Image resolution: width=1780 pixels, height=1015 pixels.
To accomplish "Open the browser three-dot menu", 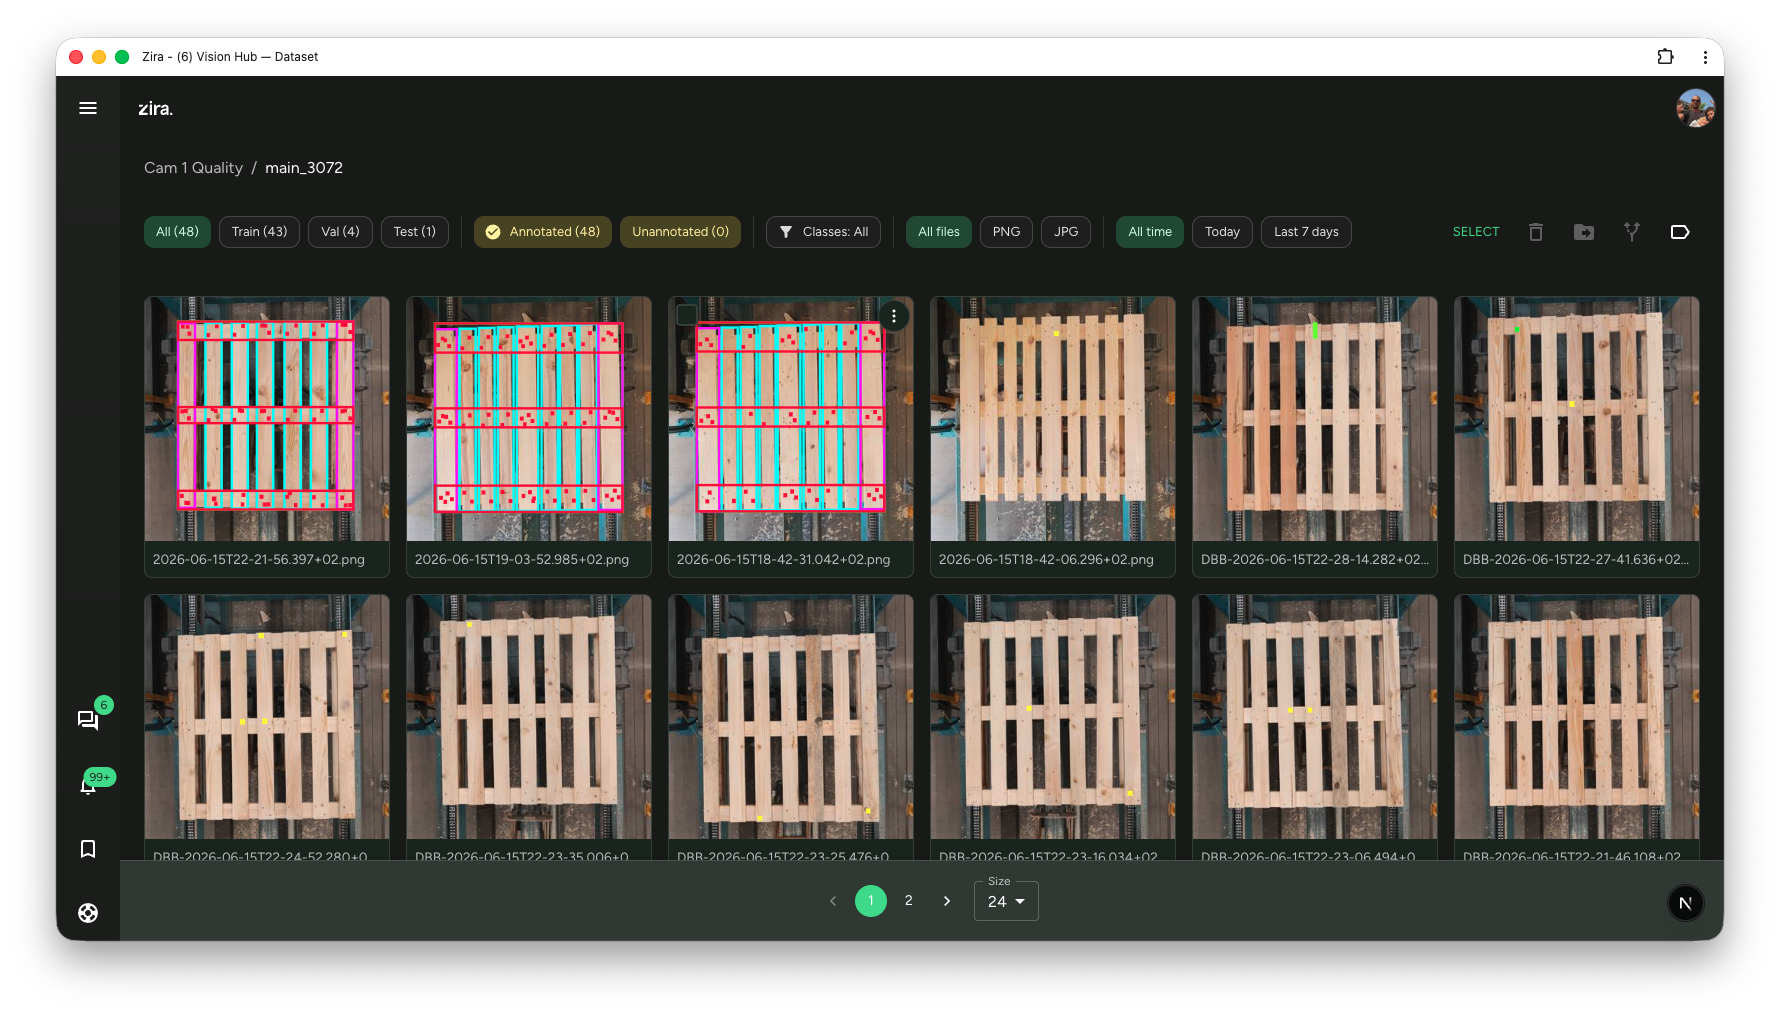I will point(1705,57).
